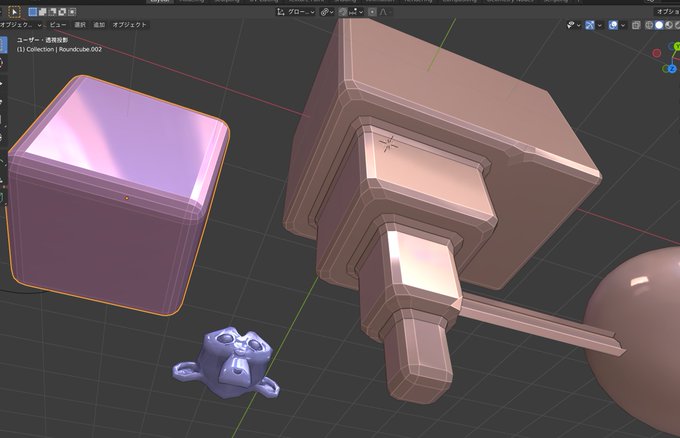
Task: Toggle X-ray mode
Action: click(636, 25)
